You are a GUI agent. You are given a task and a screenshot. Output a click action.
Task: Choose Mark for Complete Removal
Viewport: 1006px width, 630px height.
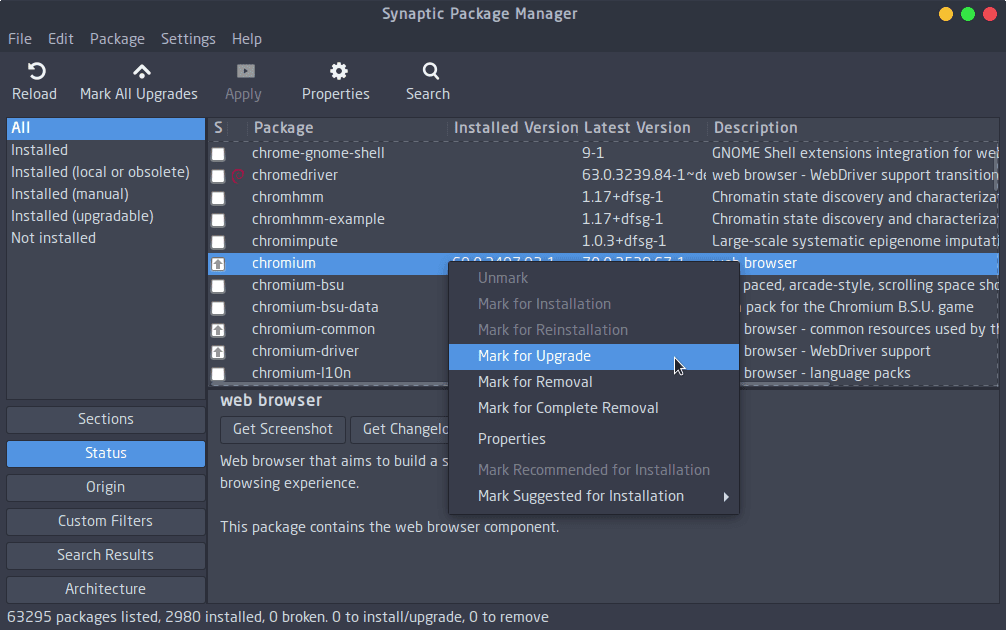click(x=593, y=409)
